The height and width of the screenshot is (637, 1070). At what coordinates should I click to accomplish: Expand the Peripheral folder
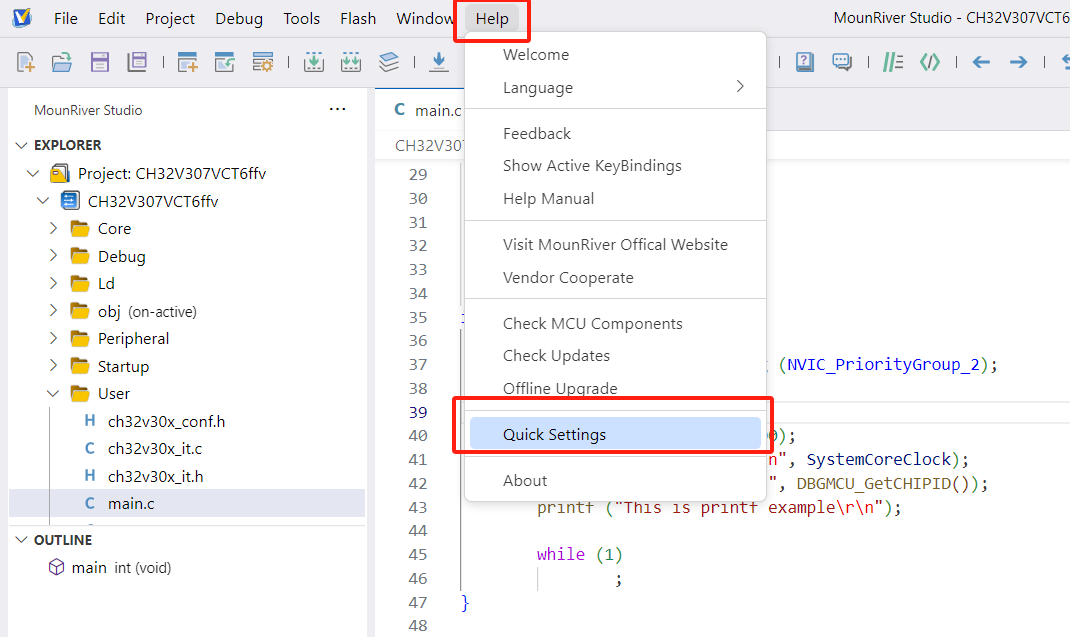pyautogui.click(x=53, y=338)
